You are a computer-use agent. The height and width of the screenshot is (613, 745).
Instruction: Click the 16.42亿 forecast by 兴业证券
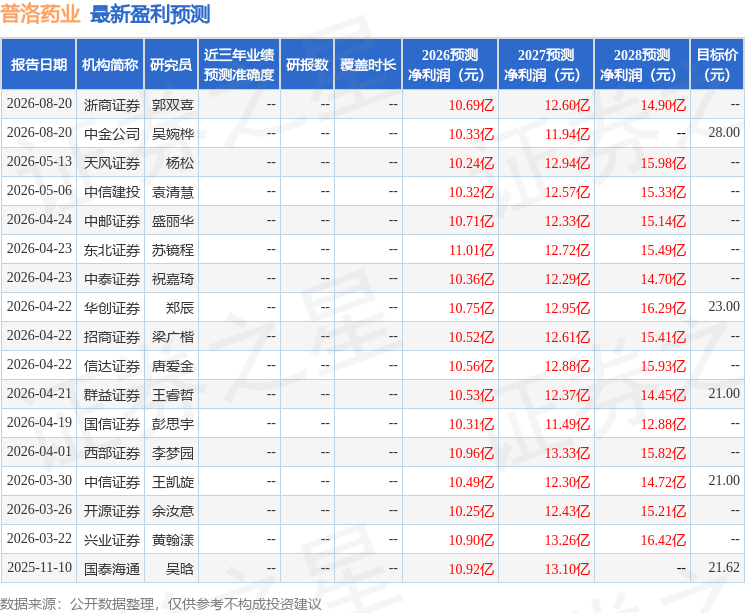pos(663,540)
